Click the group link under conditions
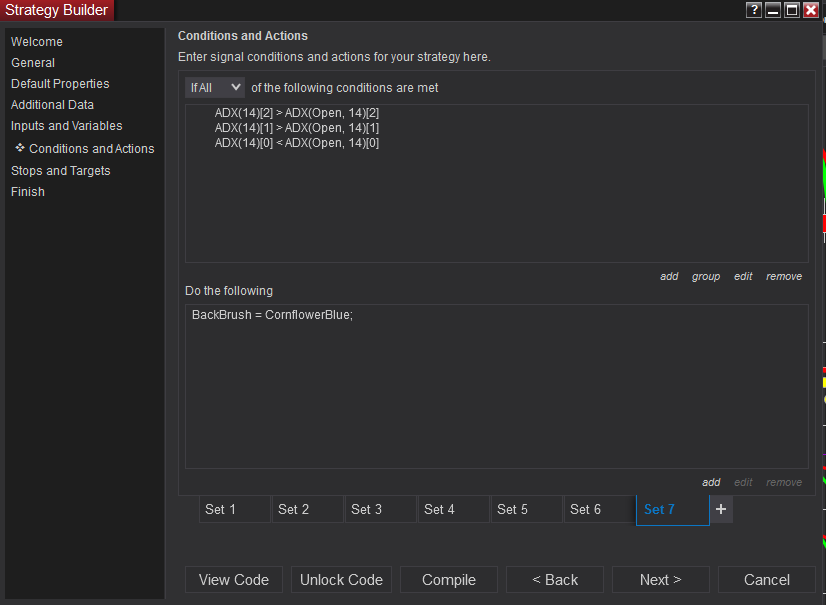Image resolution: width=826 pixels, height=605 pixels. (706, 276)
